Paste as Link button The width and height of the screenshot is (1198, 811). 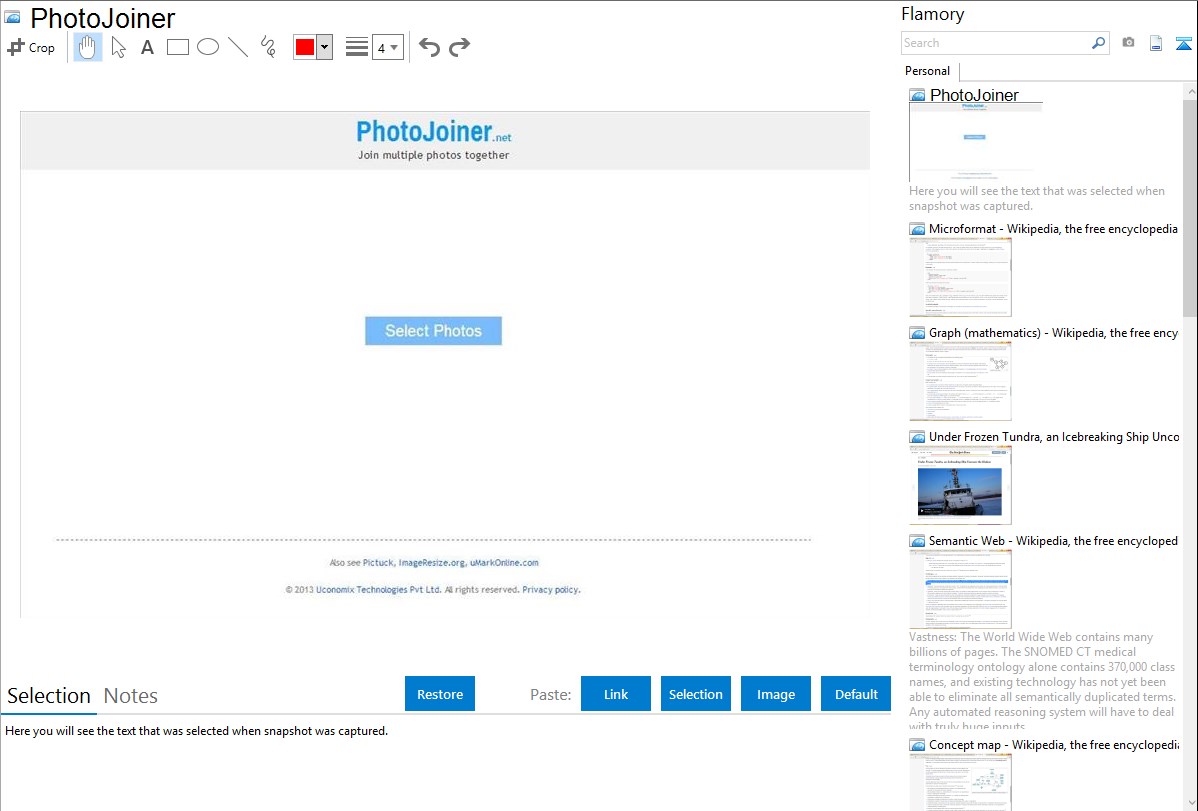click(x=616, y=694)
